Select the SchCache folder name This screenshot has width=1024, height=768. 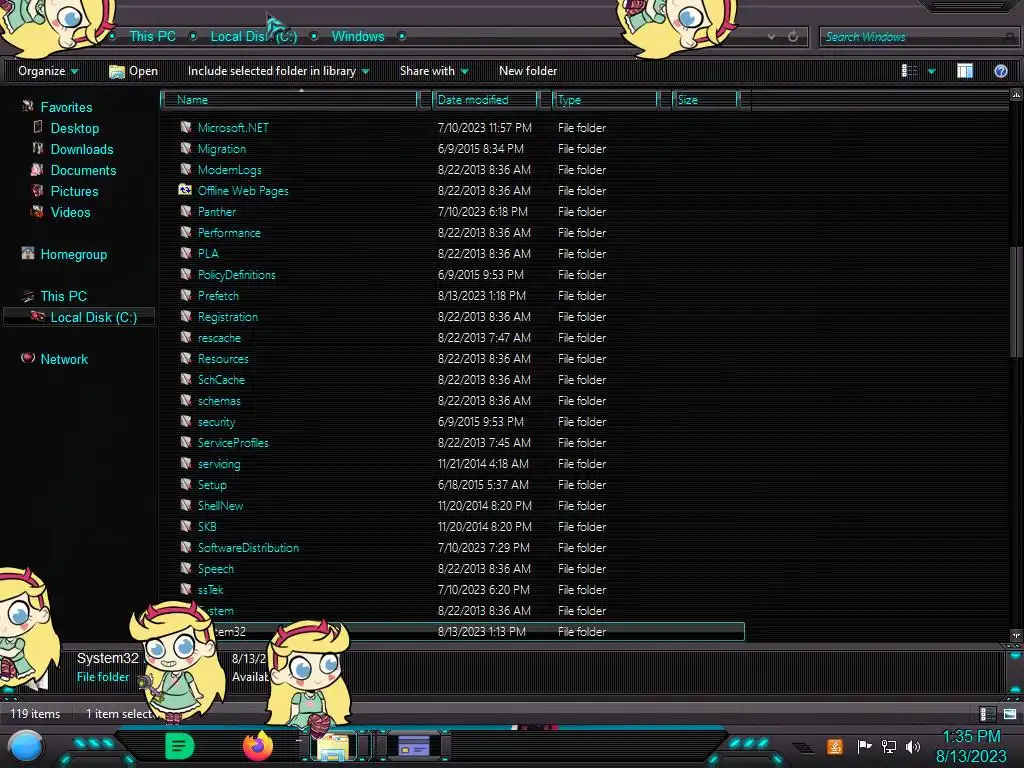click(221, 379)
